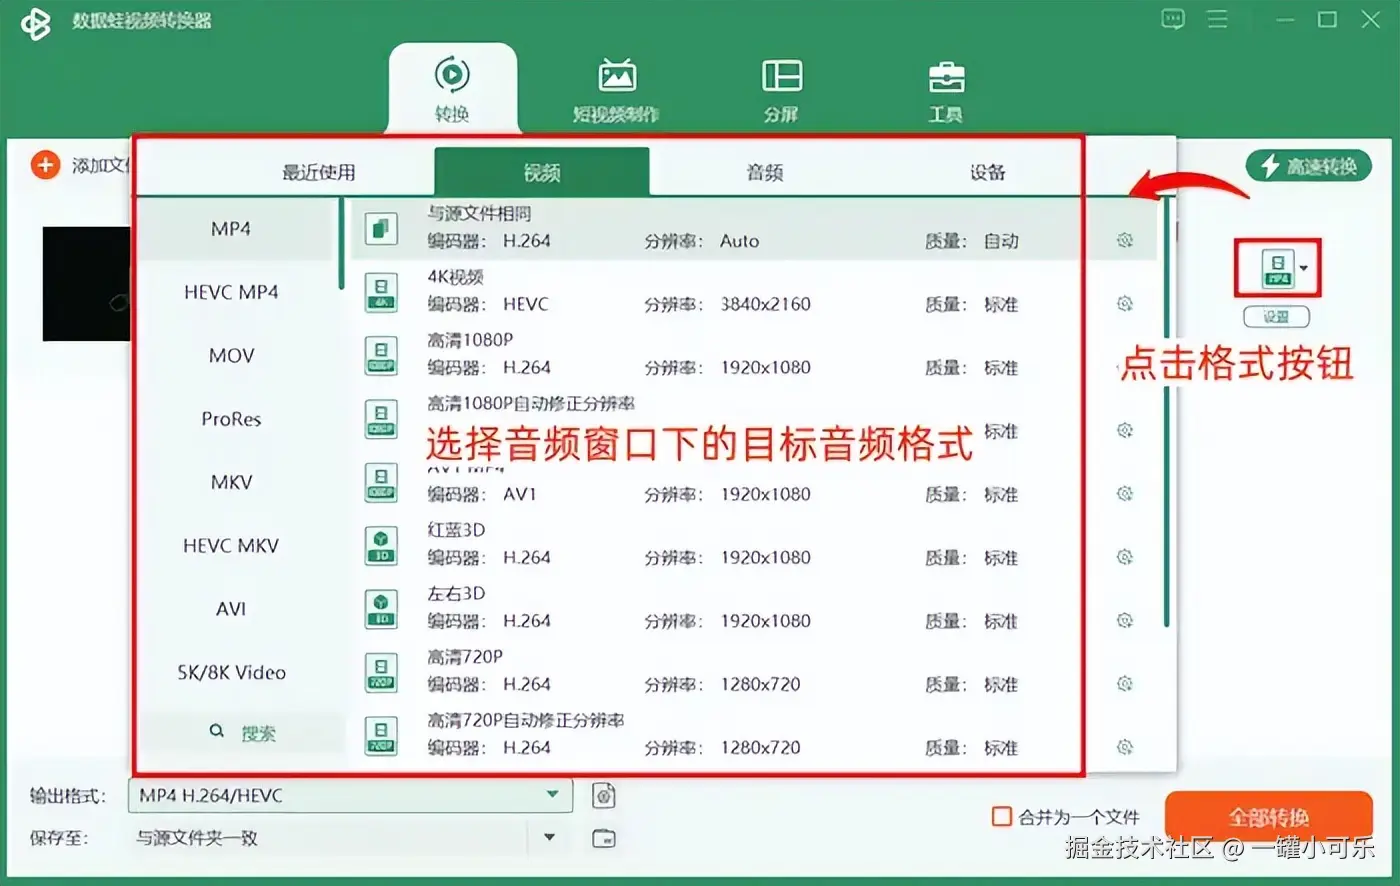Image resolution: width=1400 pixels, height=886 pixels.
Task: Click the 全部转换 convert all button
Action: (x=1269, y=817)
